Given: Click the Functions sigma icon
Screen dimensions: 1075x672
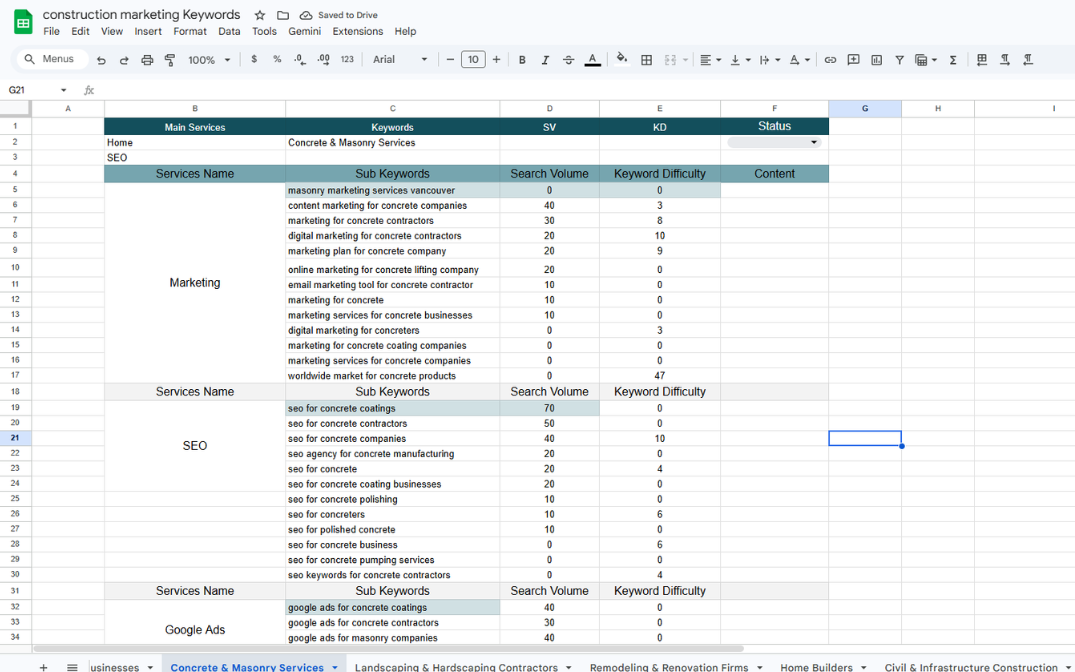Looking at the screenshot, I should (x=953, y=60).
